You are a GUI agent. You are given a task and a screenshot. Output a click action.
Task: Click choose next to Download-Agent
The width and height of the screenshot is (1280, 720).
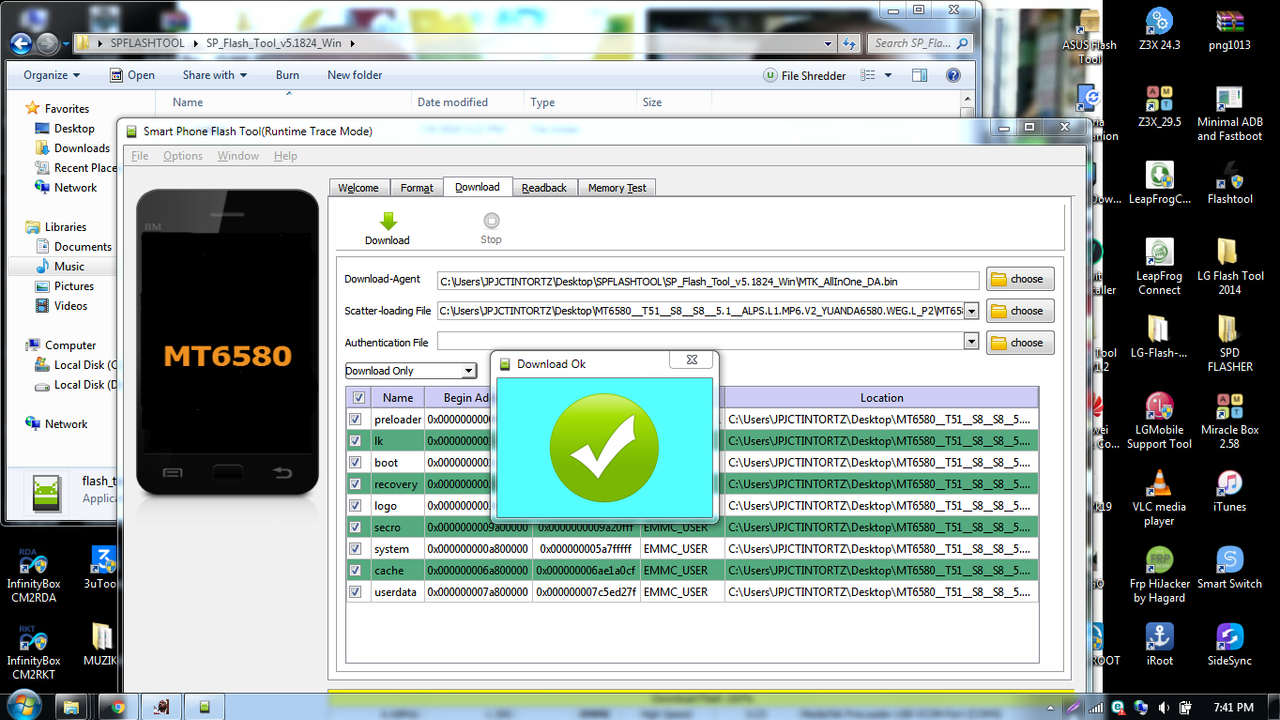tap(1019, 279)
